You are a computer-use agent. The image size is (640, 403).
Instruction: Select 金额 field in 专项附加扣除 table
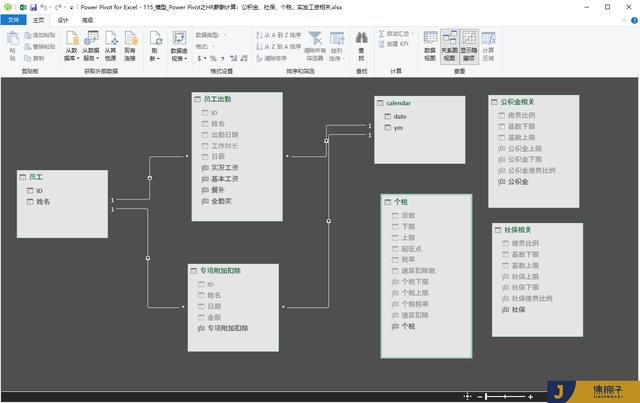pyautogui.click(x=214, y=317)
